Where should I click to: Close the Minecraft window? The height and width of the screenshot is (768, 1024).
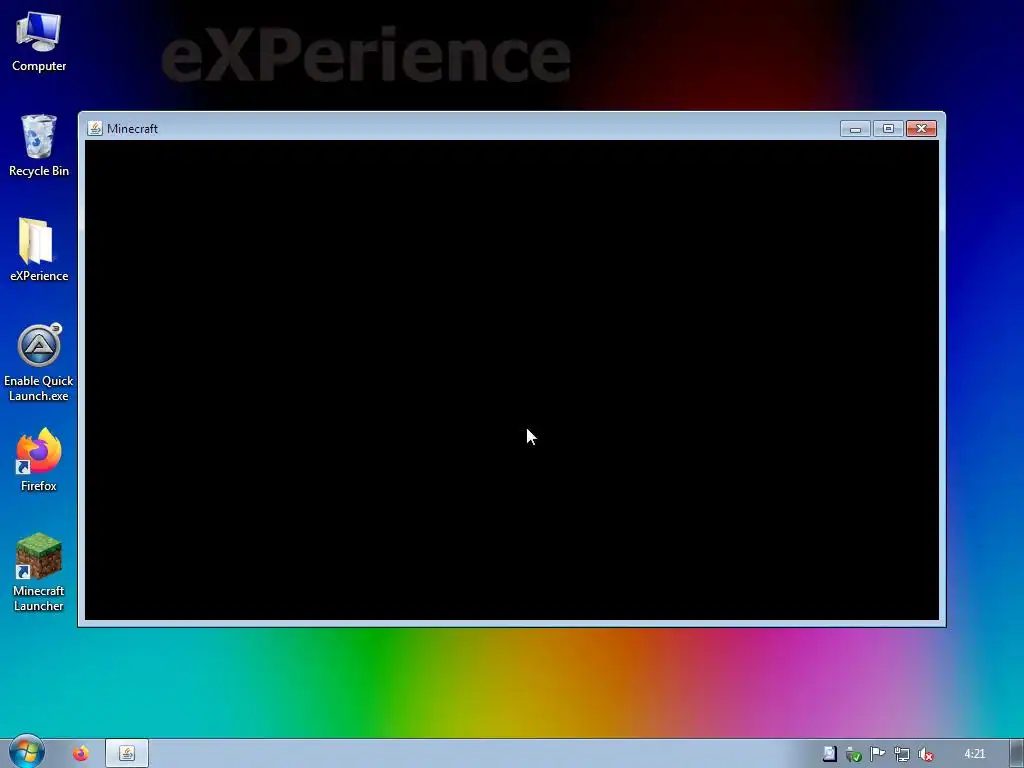(x=921, y=129)
